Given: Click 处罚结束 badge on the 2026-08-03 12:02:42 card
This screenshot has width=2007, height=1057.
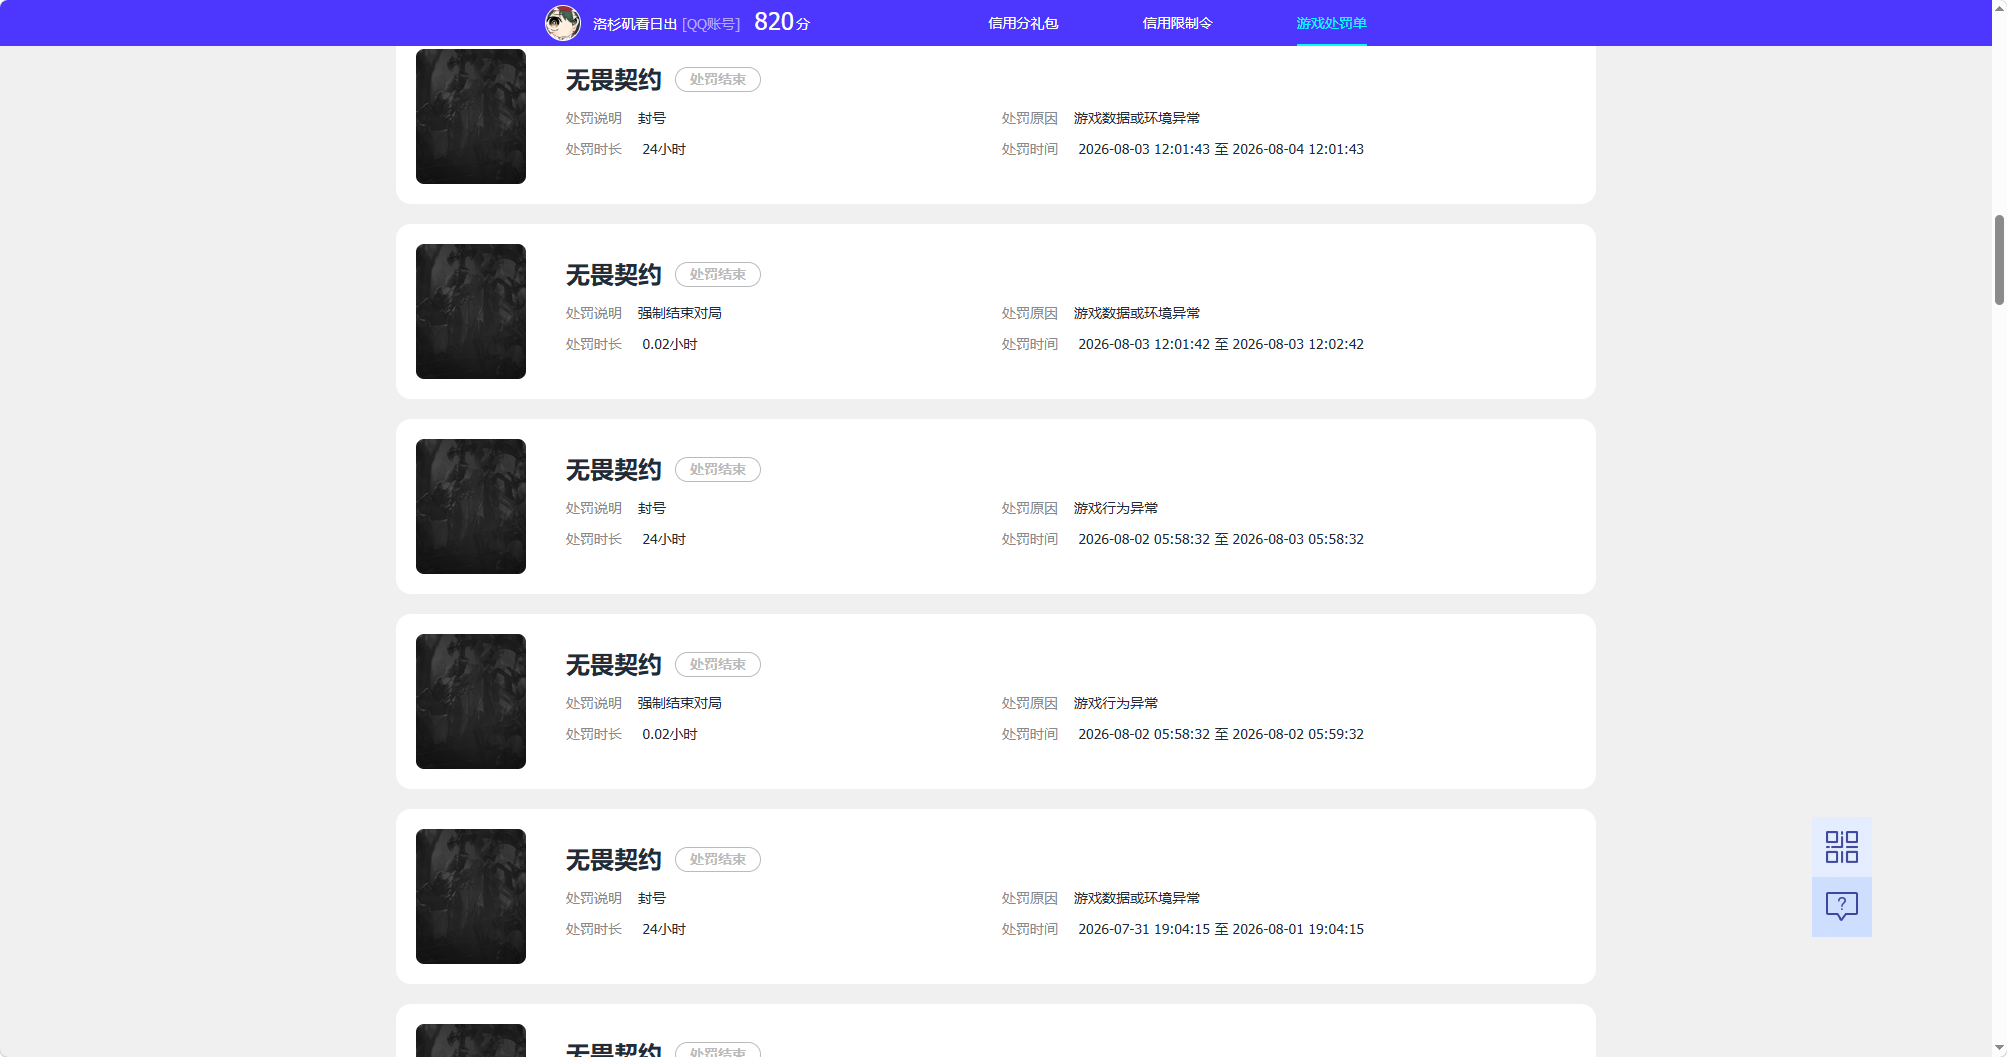Looking at the screenshot, I should (718, 274).
